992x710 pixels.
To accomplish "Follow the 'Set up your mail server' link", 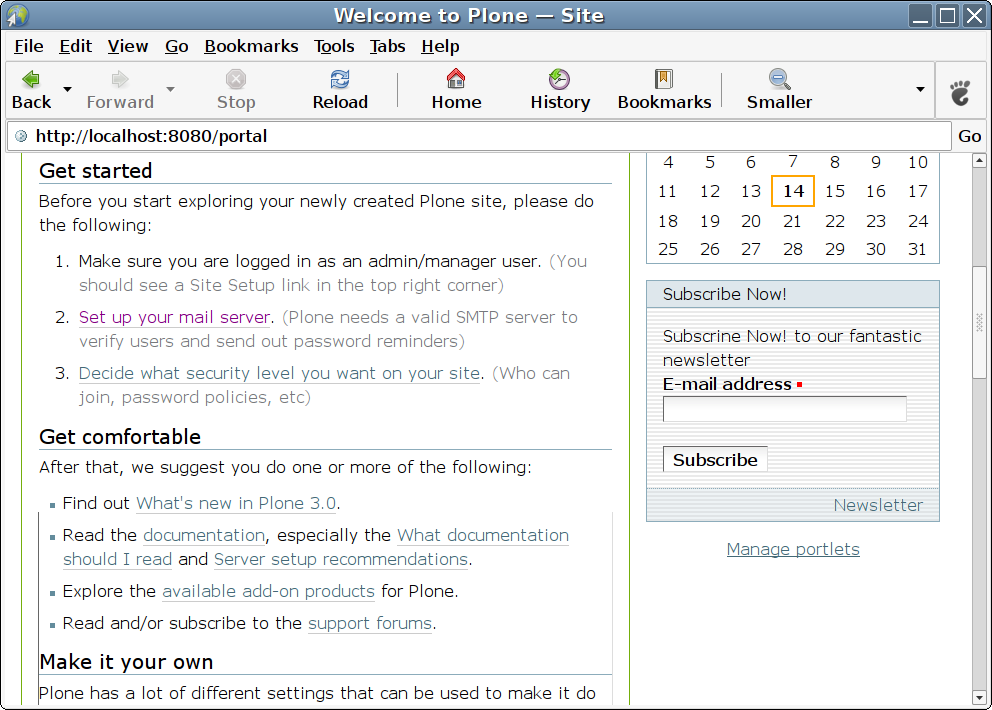I will click(175, 317).
